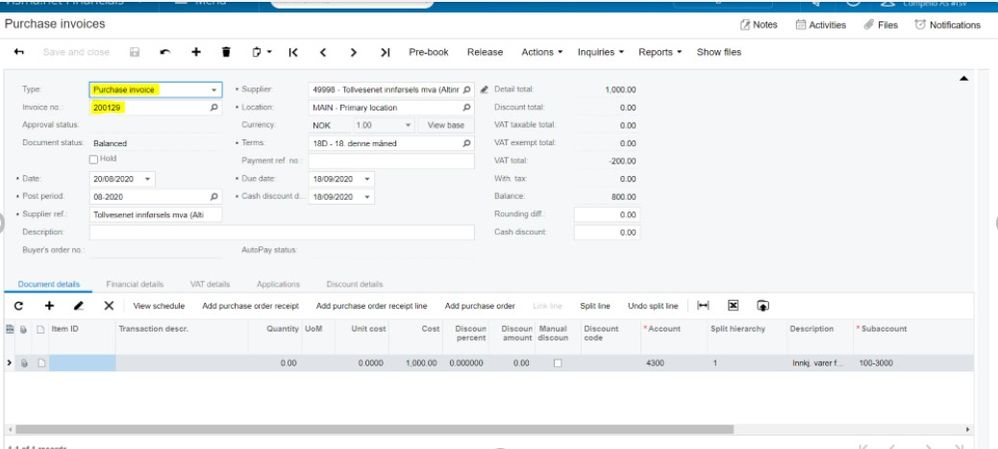Click the Description input field
This screenshot has width=998, height=449.
click(x=282, y=232)
